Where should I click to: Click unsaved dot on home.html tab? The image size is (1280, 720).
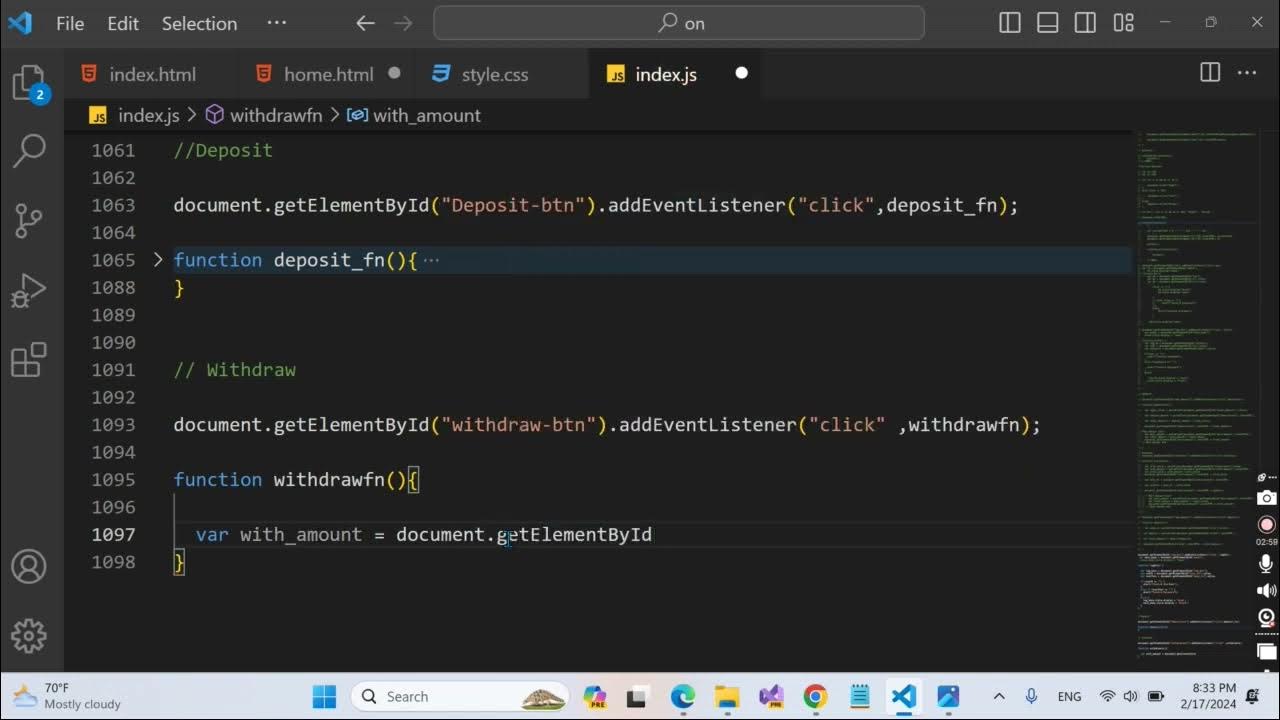[394, 73]
